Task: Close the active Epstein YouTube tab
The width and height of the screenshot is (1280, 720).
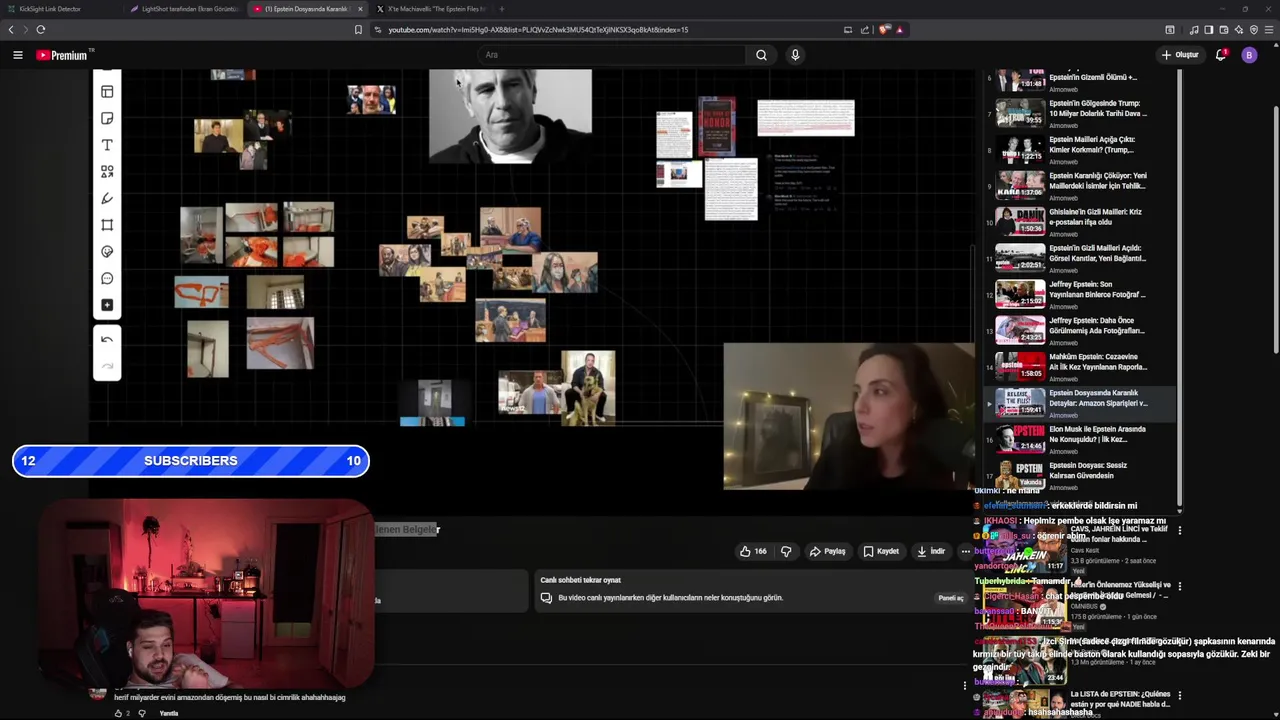Action: point(360,9)
